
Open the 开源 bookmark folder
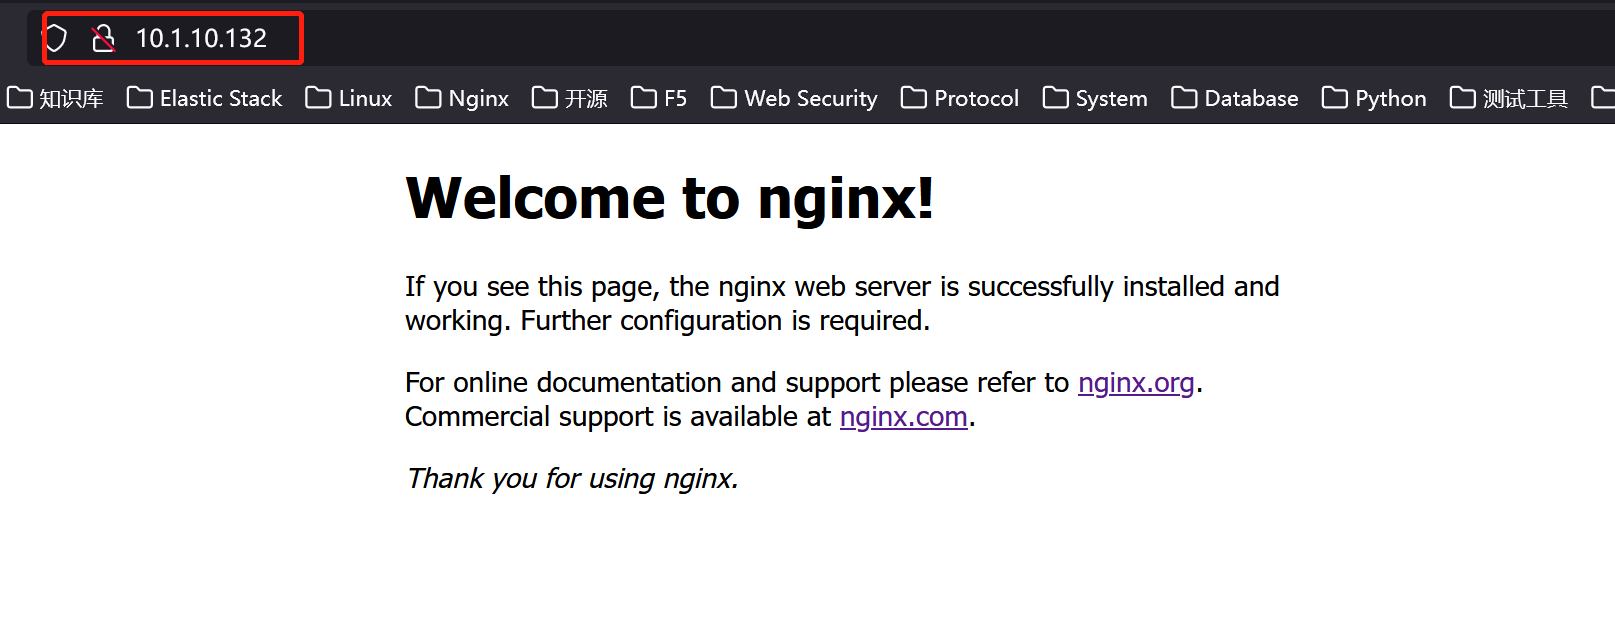(x=570, y=98)
